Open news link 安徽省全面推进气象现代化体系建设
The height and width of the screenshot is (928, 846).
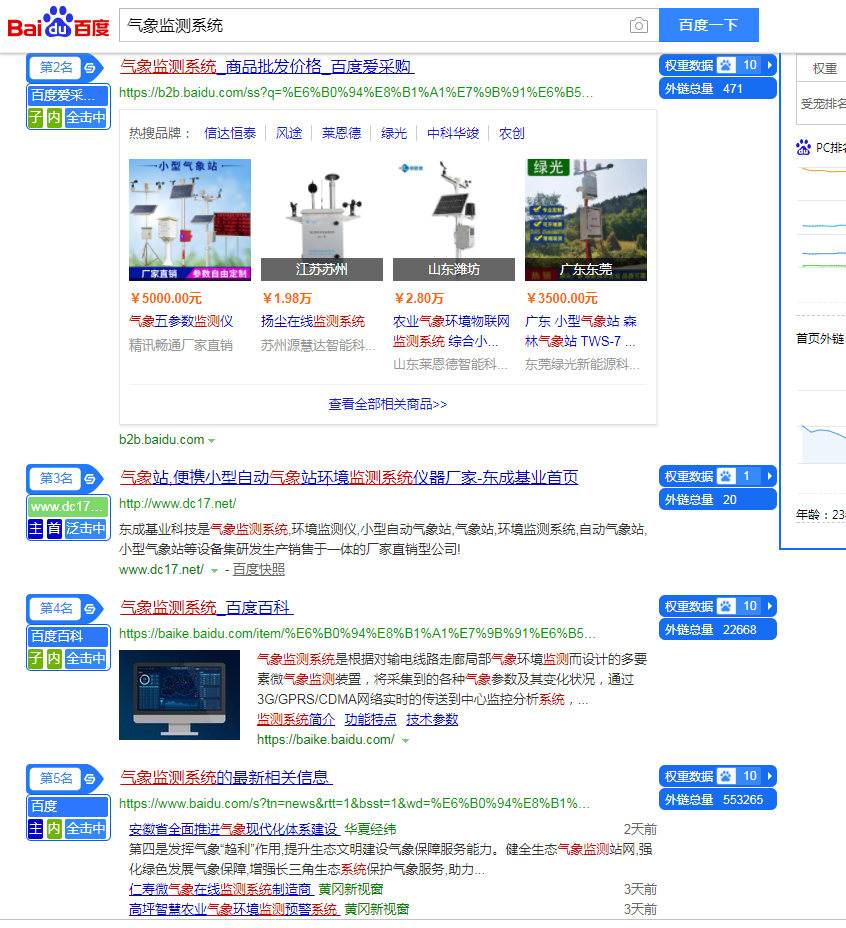tap(233, 829)
